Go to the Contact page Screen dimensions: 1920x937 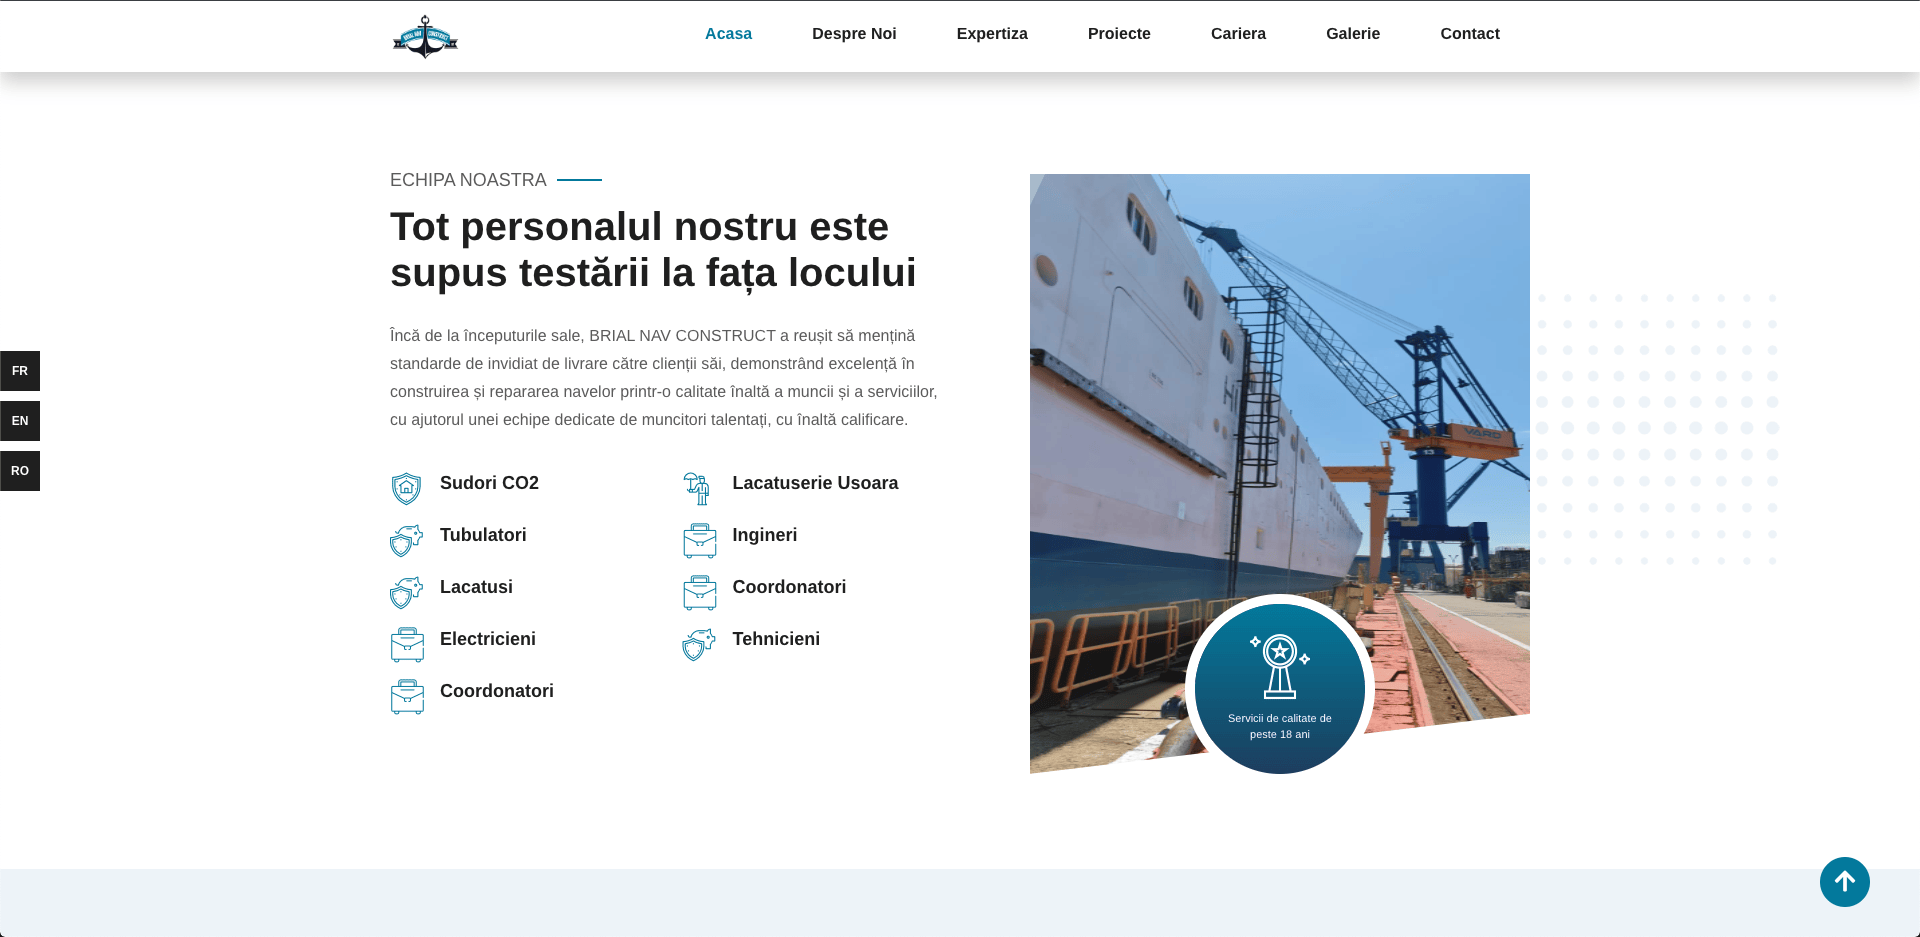[x=1470, y=34]
